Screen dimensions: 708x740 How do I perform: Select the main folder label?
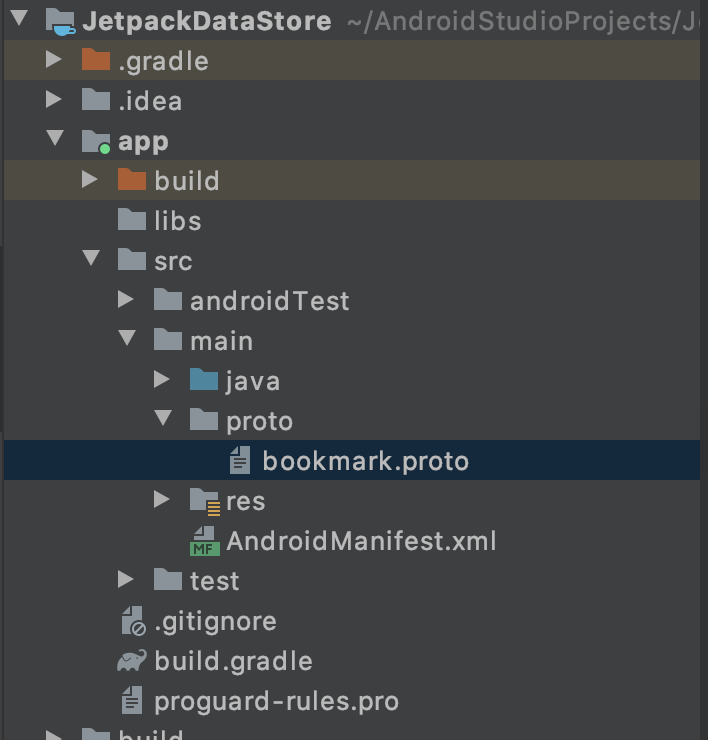pyautogui.click(x=221, y=341)
